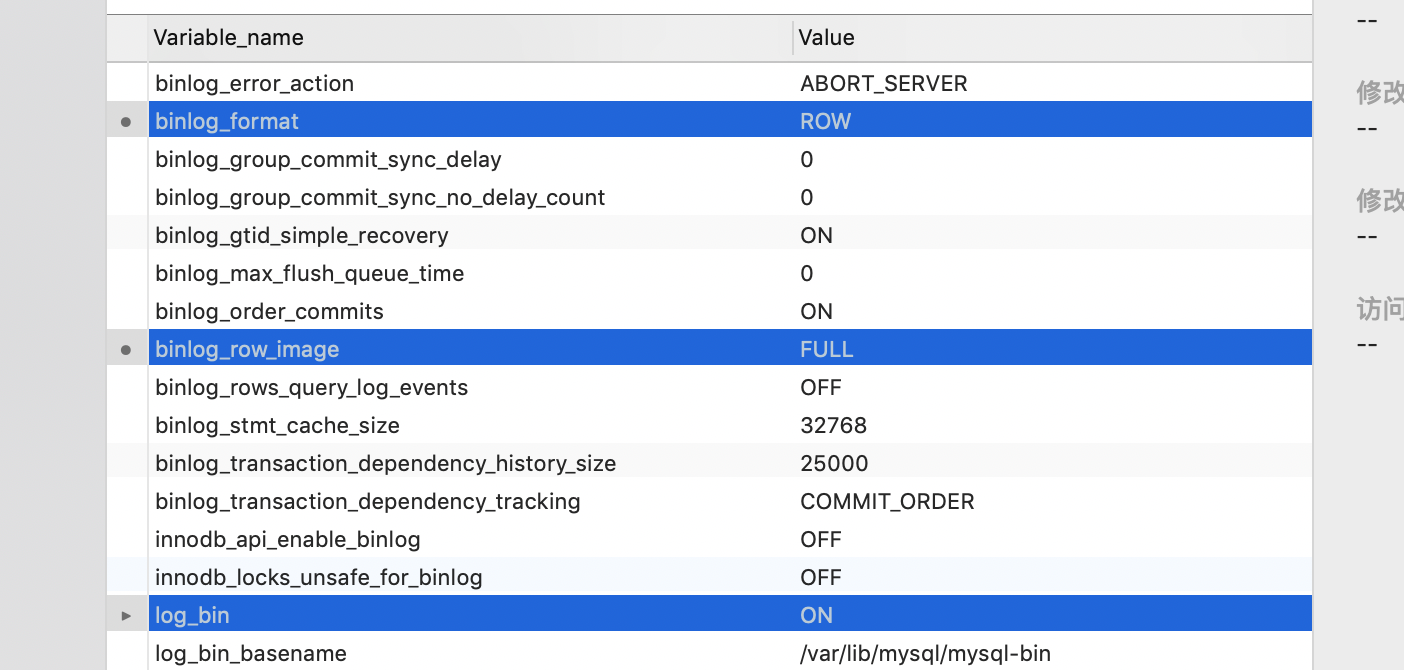
Task: Click the value 0 for binlog_max_flush_queue_time
Action: pos(807,274)
